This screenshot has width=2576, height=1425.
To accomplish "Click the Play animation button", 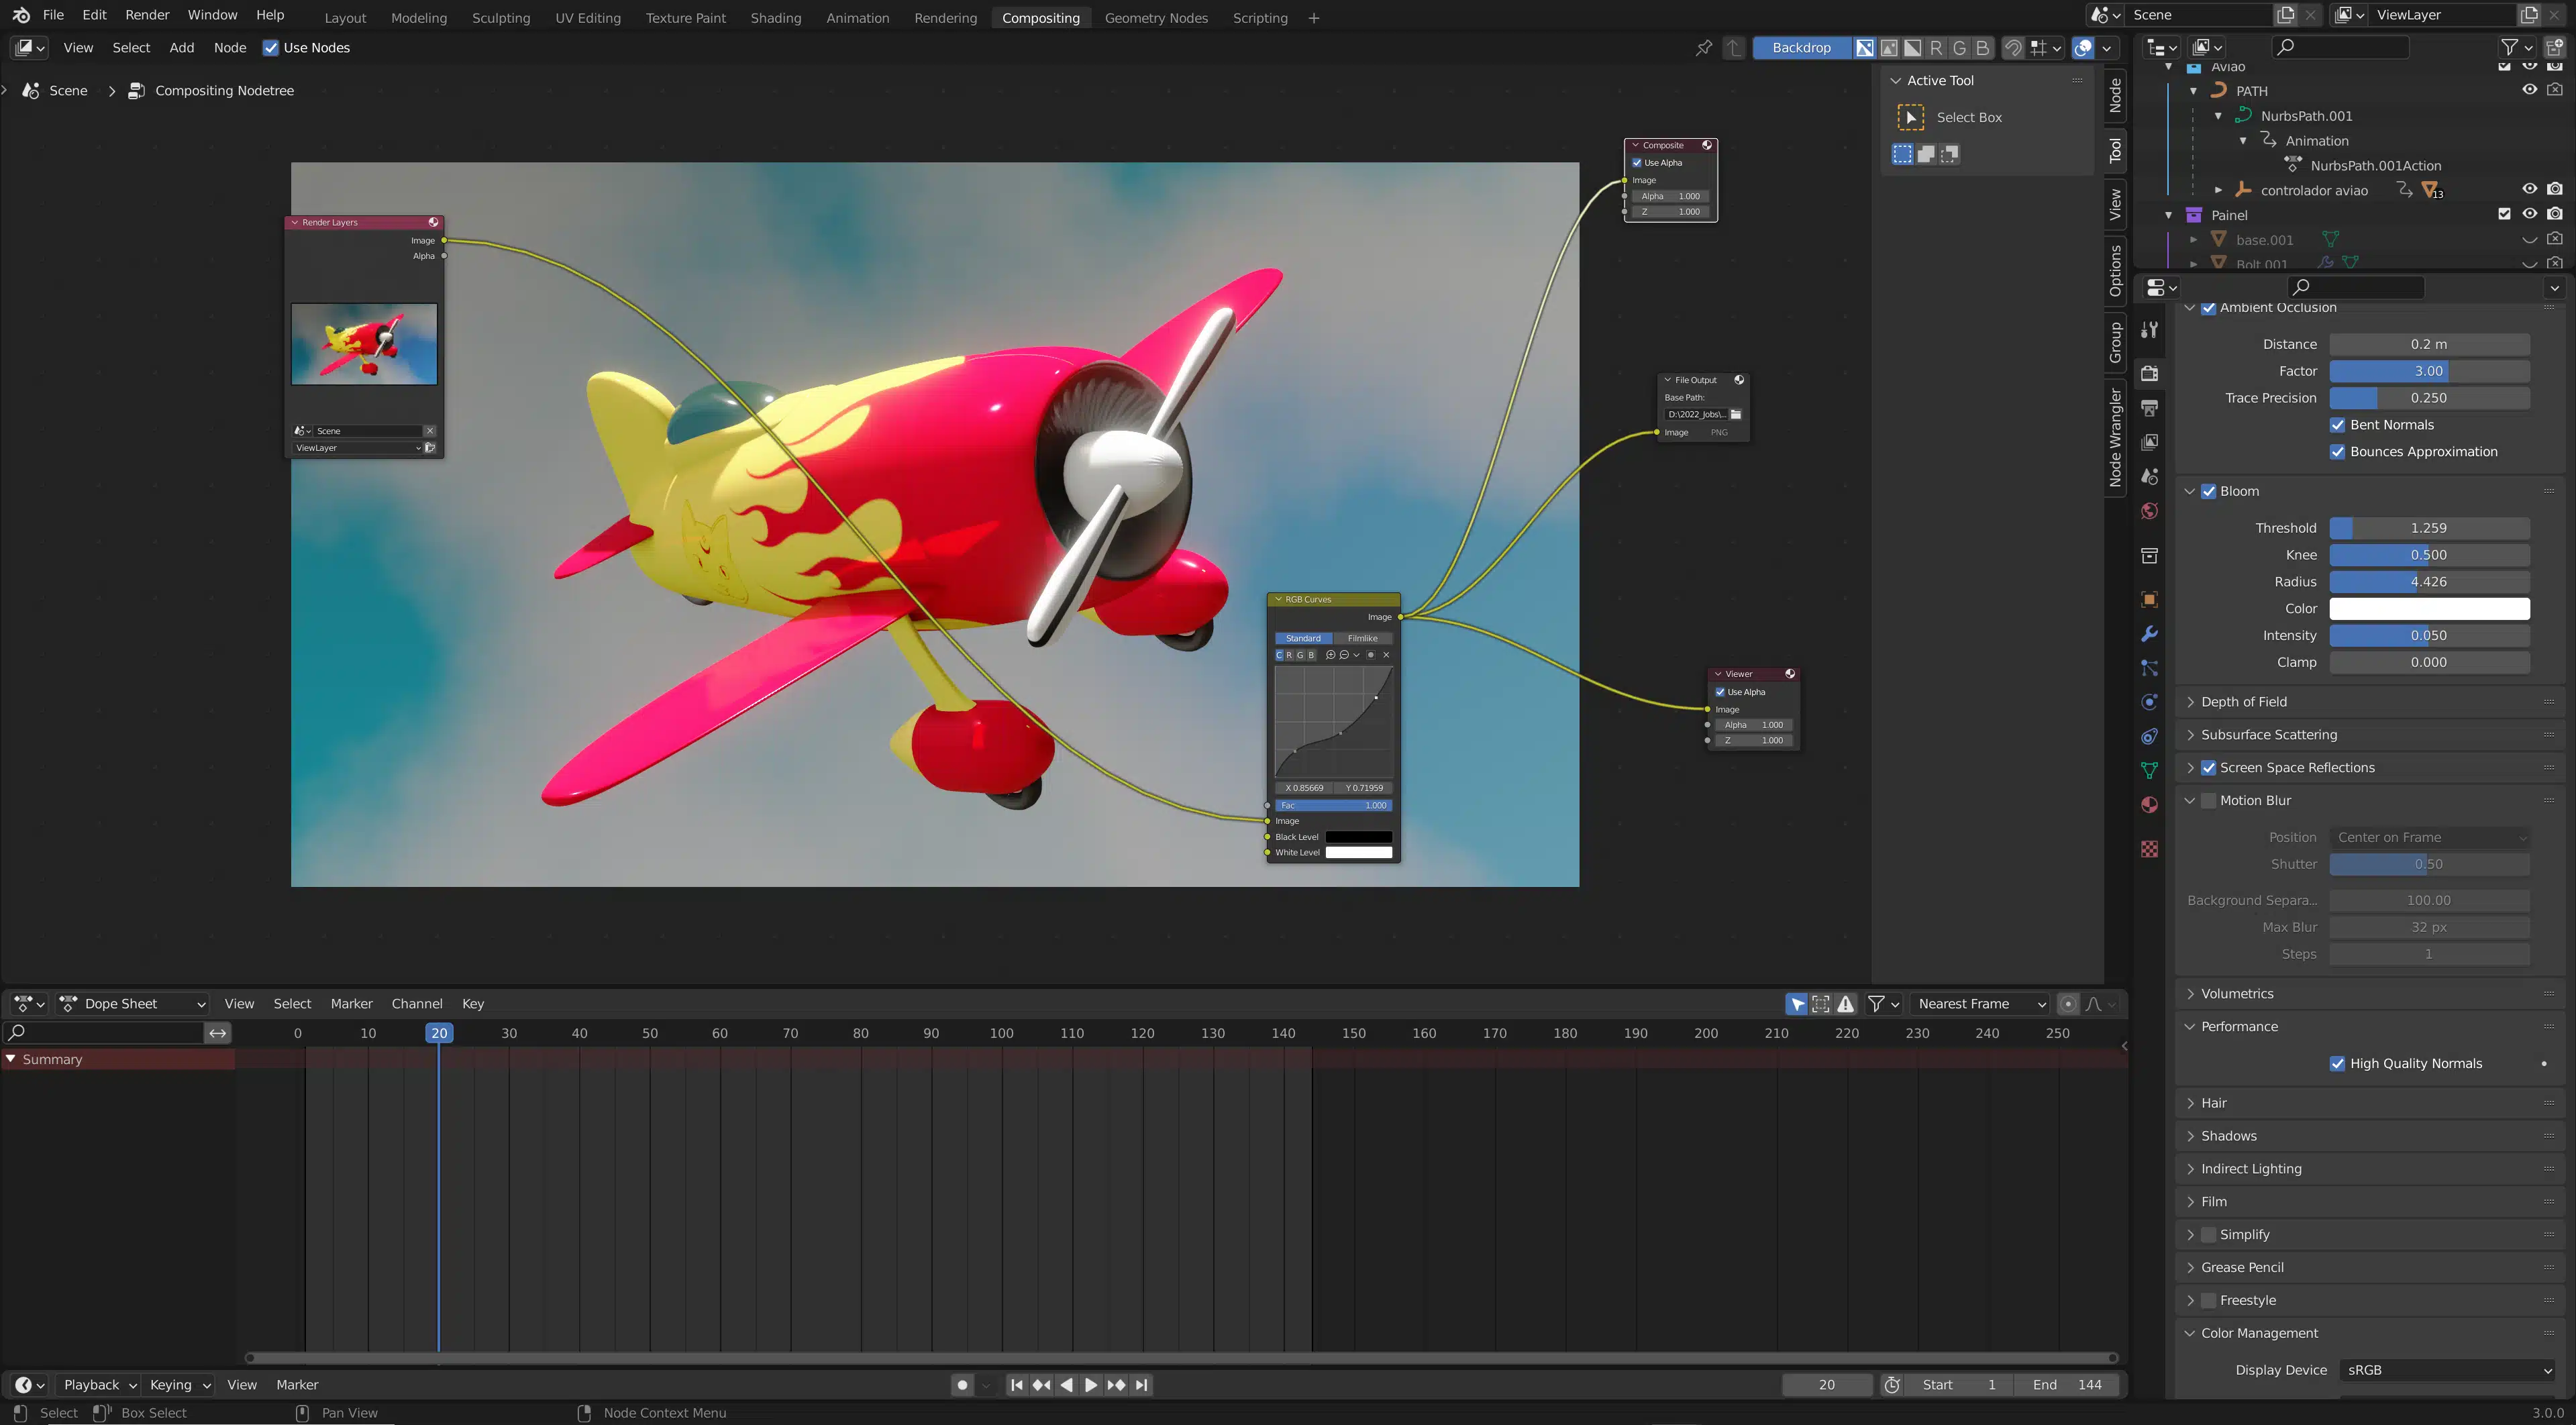I will 1091,1385.
